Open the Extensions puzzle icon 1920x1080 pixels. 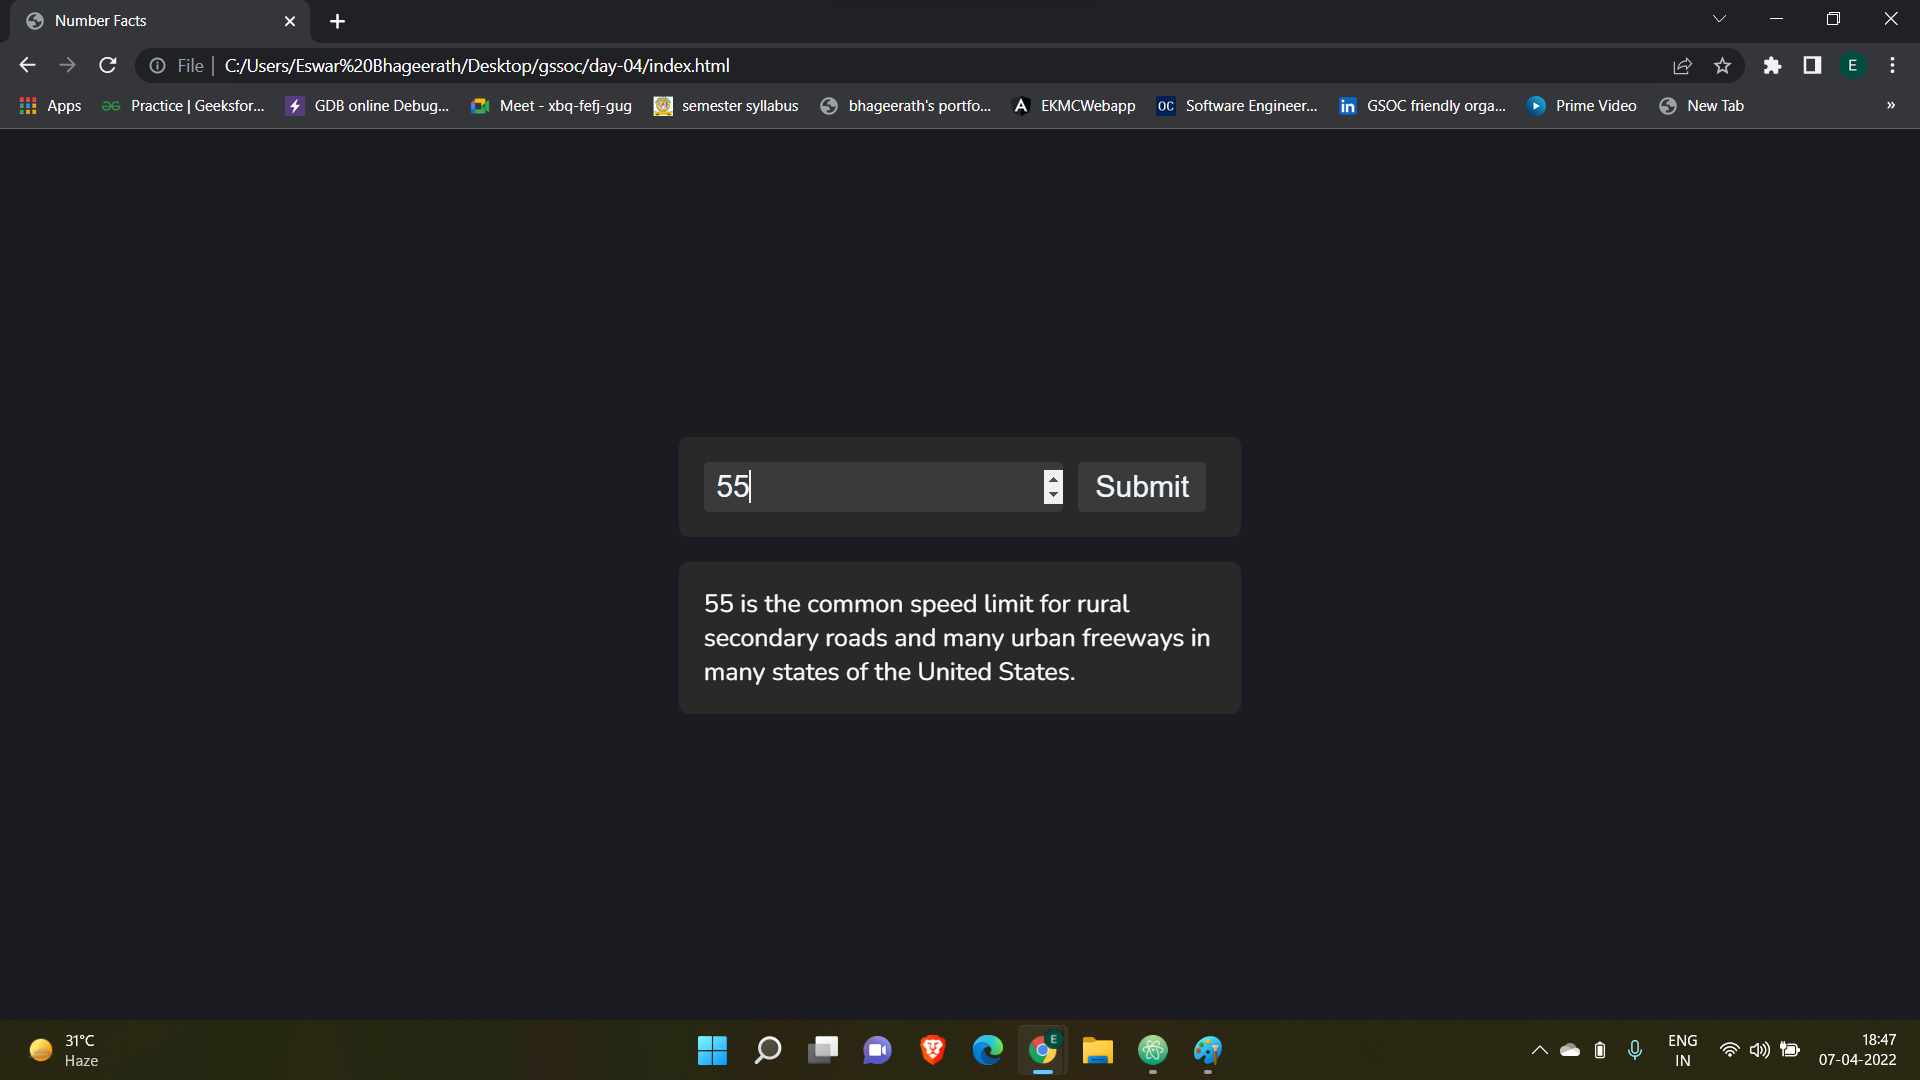point(1772,66)
